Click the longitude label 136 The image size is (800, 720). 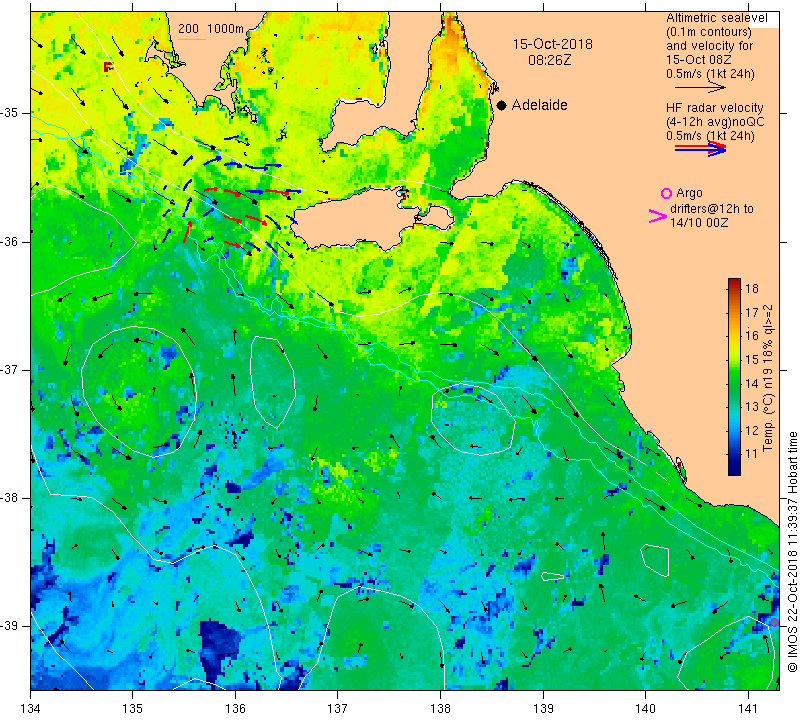click(x=235, y=708)
